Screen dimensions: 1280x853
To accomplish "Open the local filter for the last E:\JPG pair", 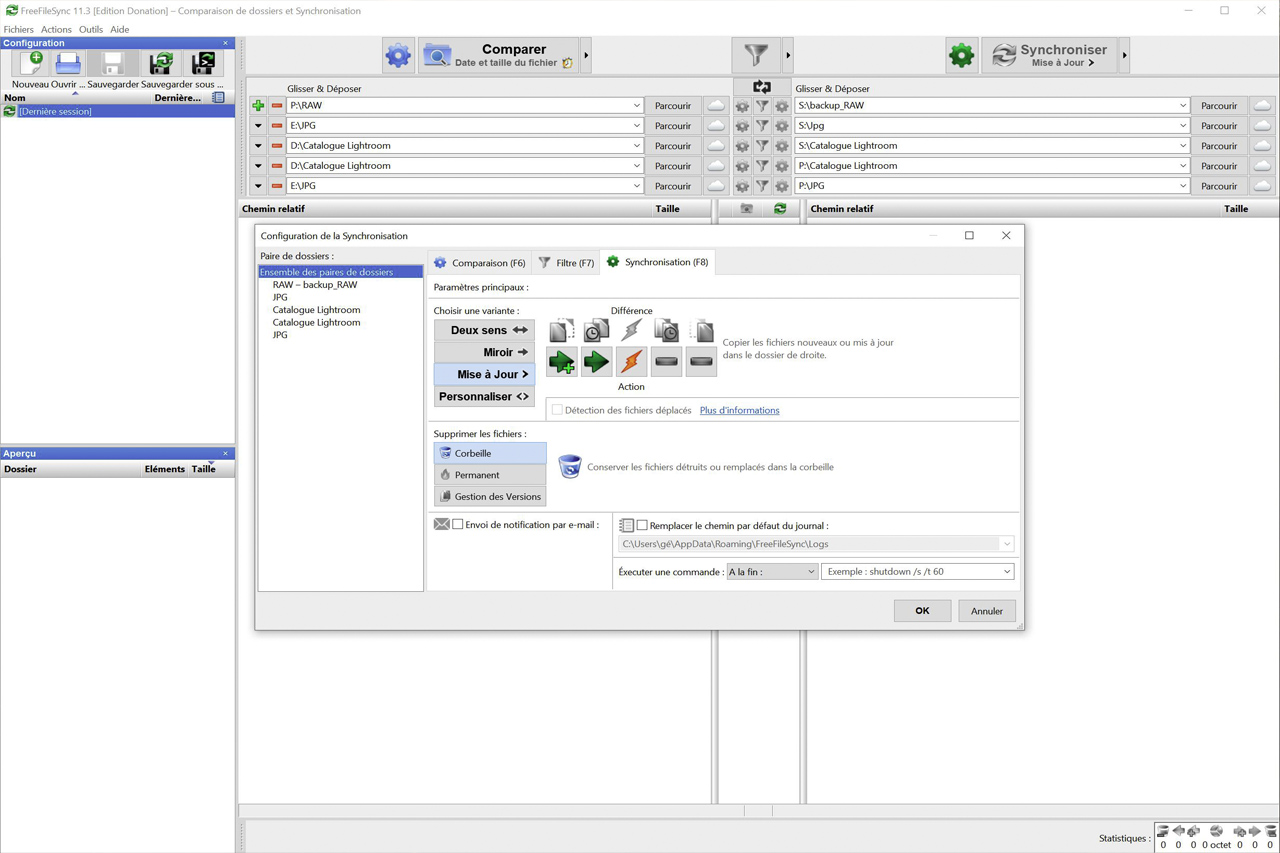I will 762,186.
